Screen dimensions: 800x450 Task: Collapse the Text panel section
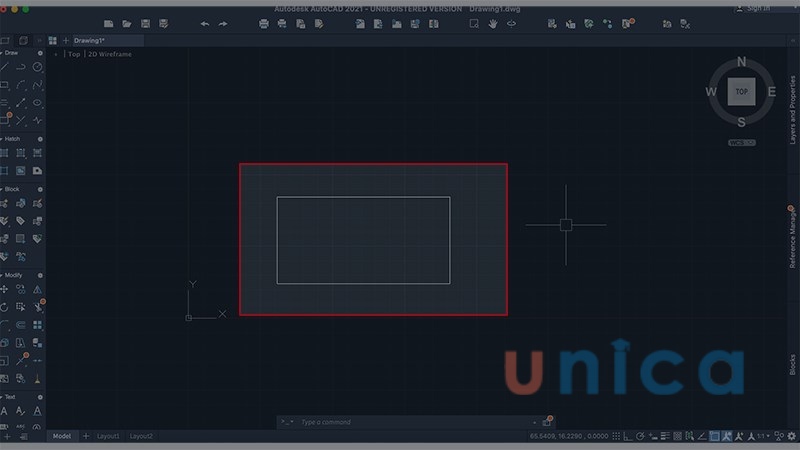tap(2, 397)
